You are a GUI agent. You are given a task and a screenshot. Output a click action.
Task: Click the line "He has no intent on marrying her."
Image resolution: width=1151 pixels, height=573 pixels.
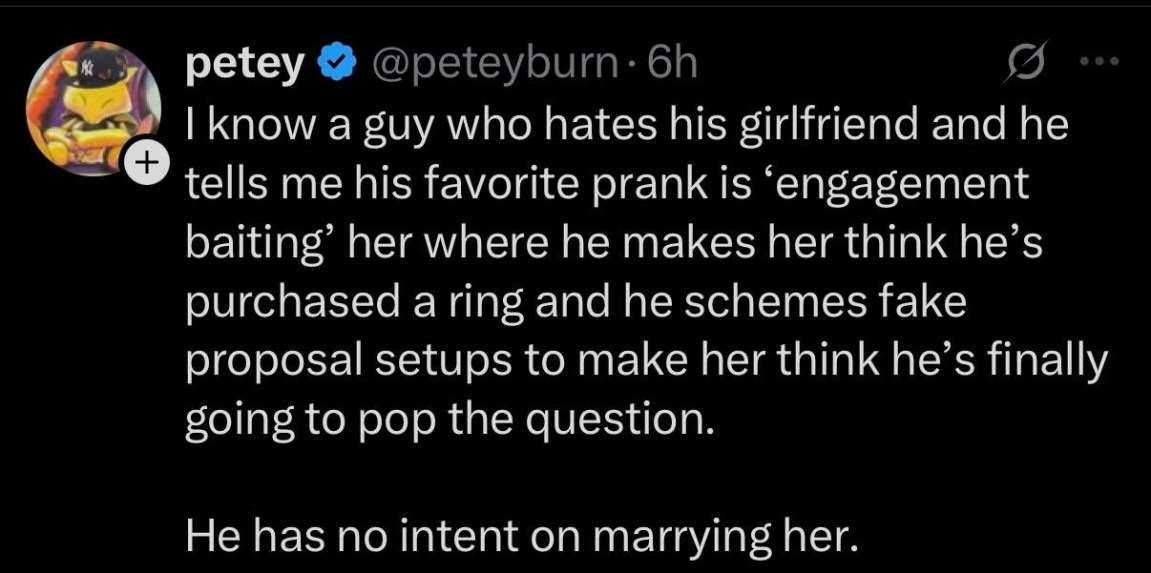[x=521, y=539]
